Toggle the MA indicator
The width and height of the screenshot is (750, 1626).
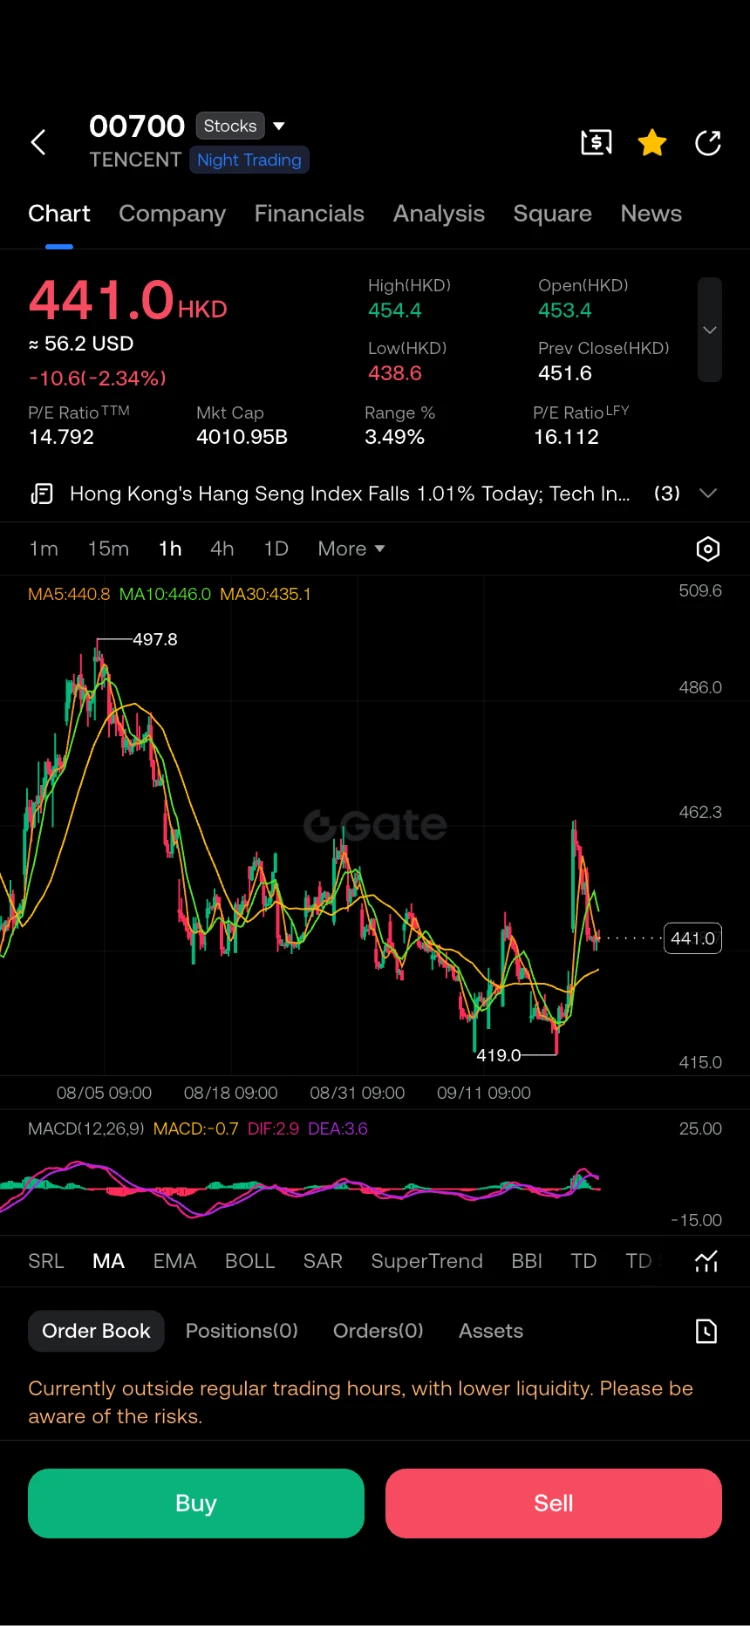(x=108, y=1261)
